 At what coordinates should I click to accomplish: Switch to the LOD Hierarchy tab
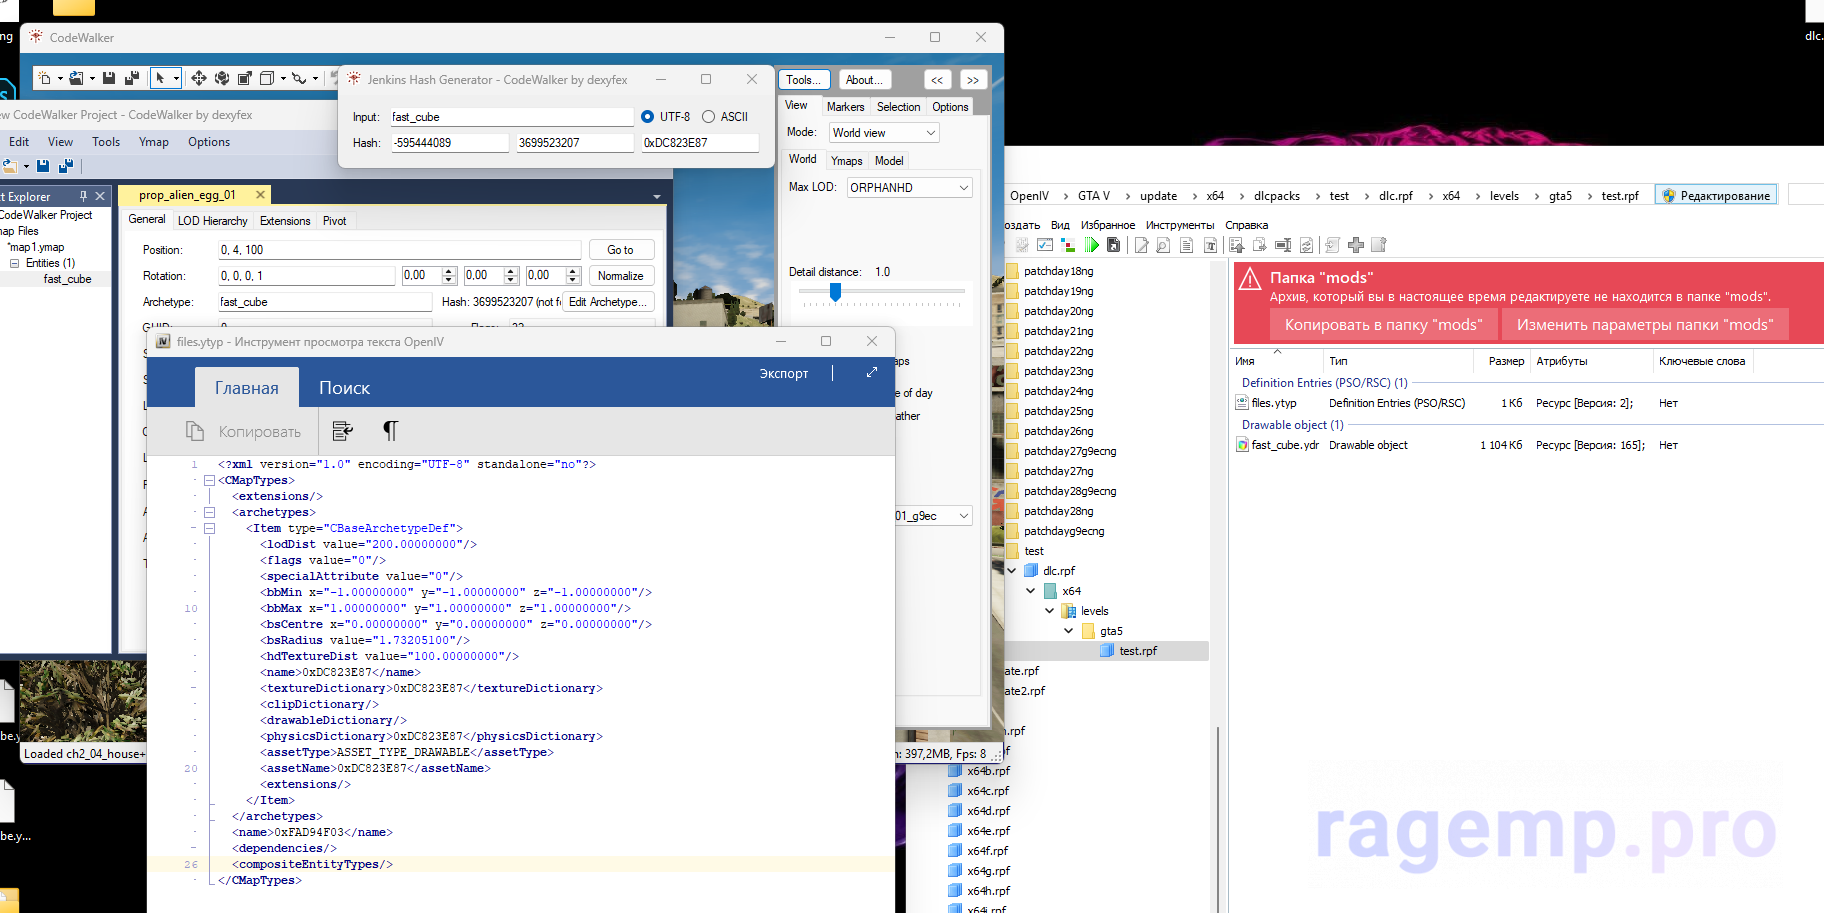[212, 221]
